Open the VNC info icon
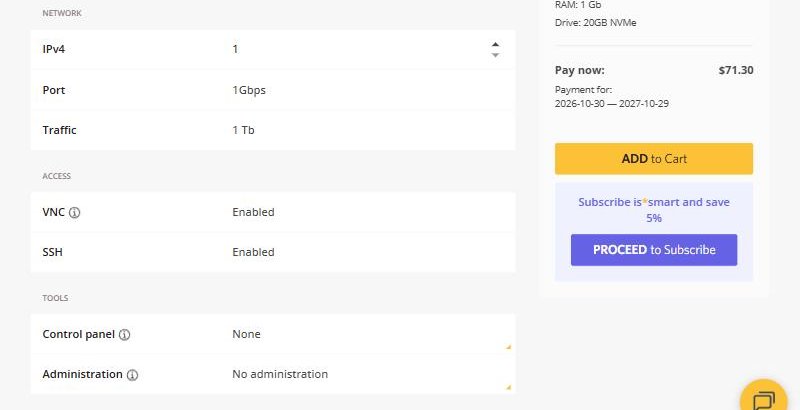 click(74, 213)
